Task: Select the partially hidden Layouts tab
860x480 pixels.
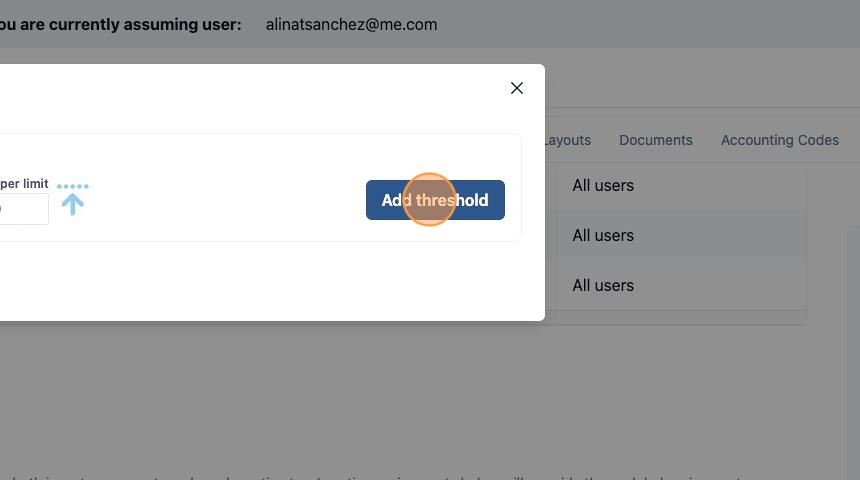Action: tap(568, 140)
